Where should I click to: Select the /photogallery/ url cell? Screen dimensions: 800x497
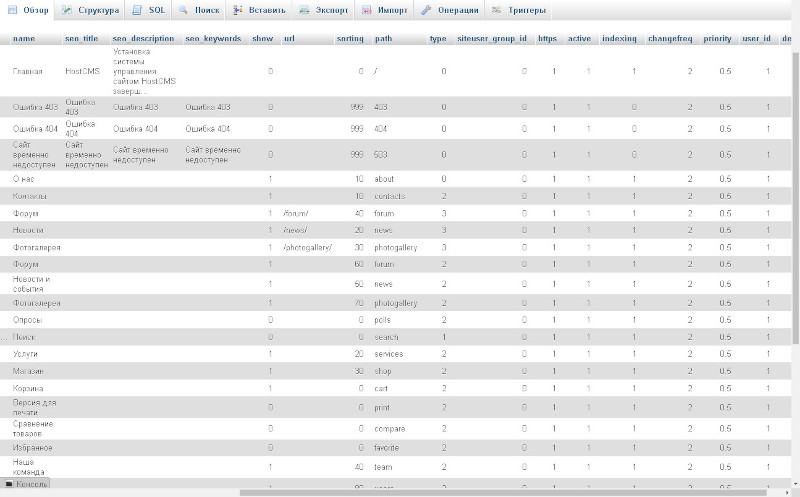307,247
